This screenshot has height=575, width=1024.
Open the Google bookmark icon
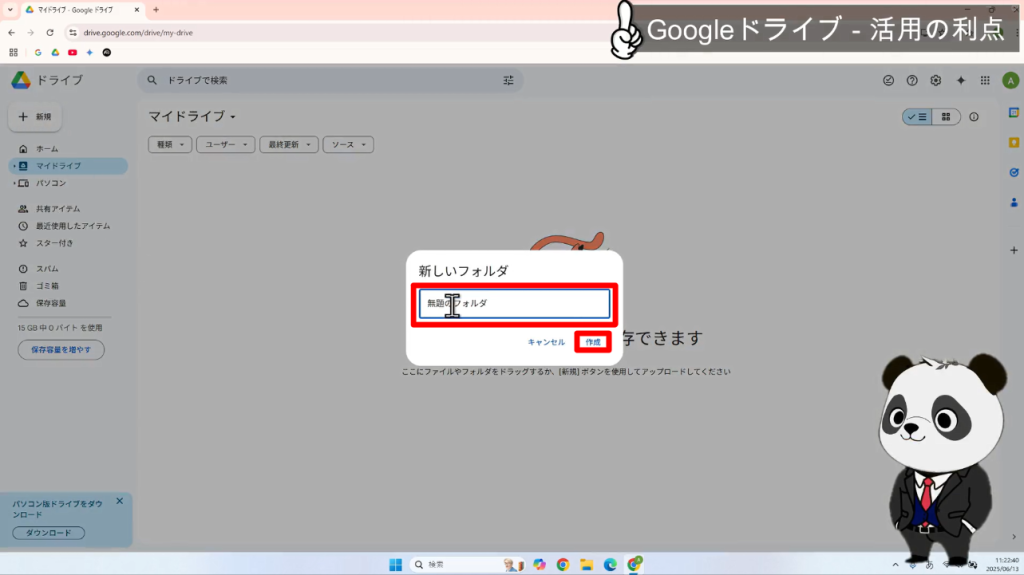pos(38,52)
